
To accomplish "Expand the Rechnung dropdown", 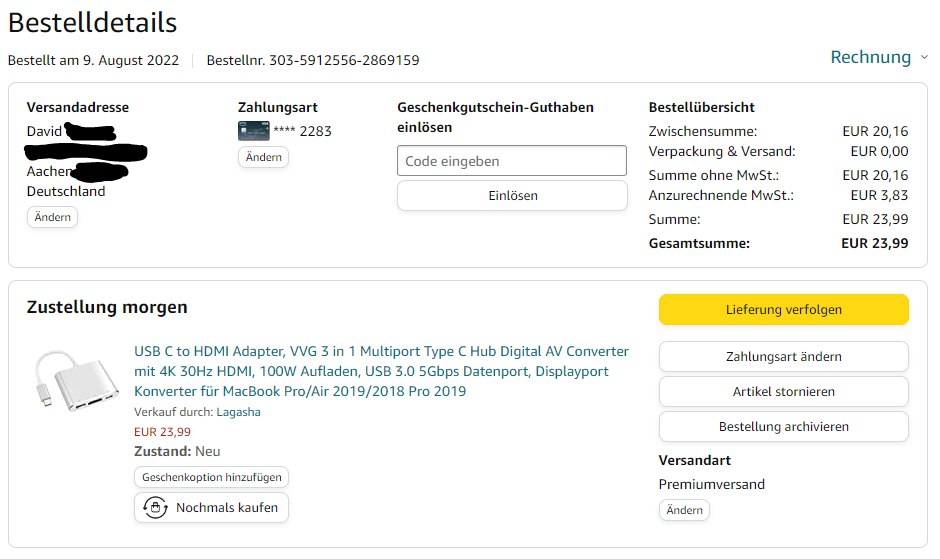I will (871, 57).
